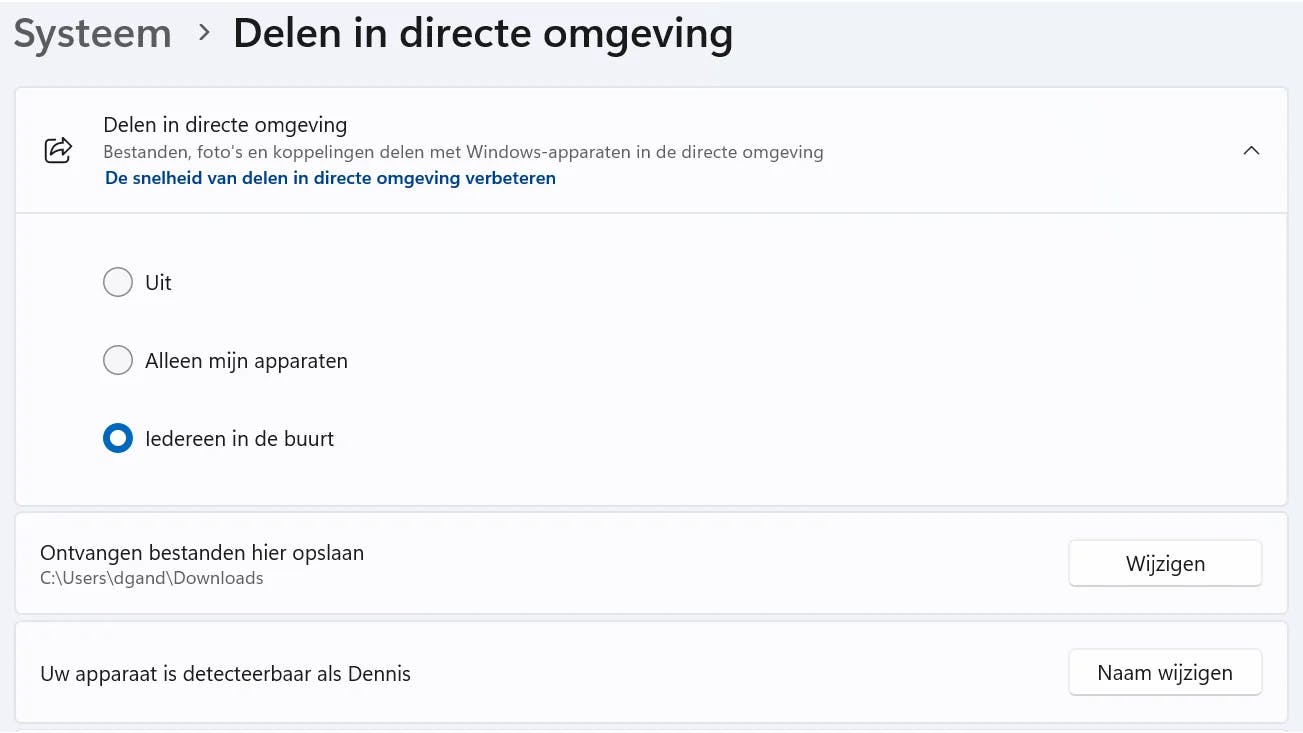Image resolution: width=1303 pixels, height=733 pixels.
Task: Click the C:\Users\dgand\Downloads path text
Action: [152, 578]
